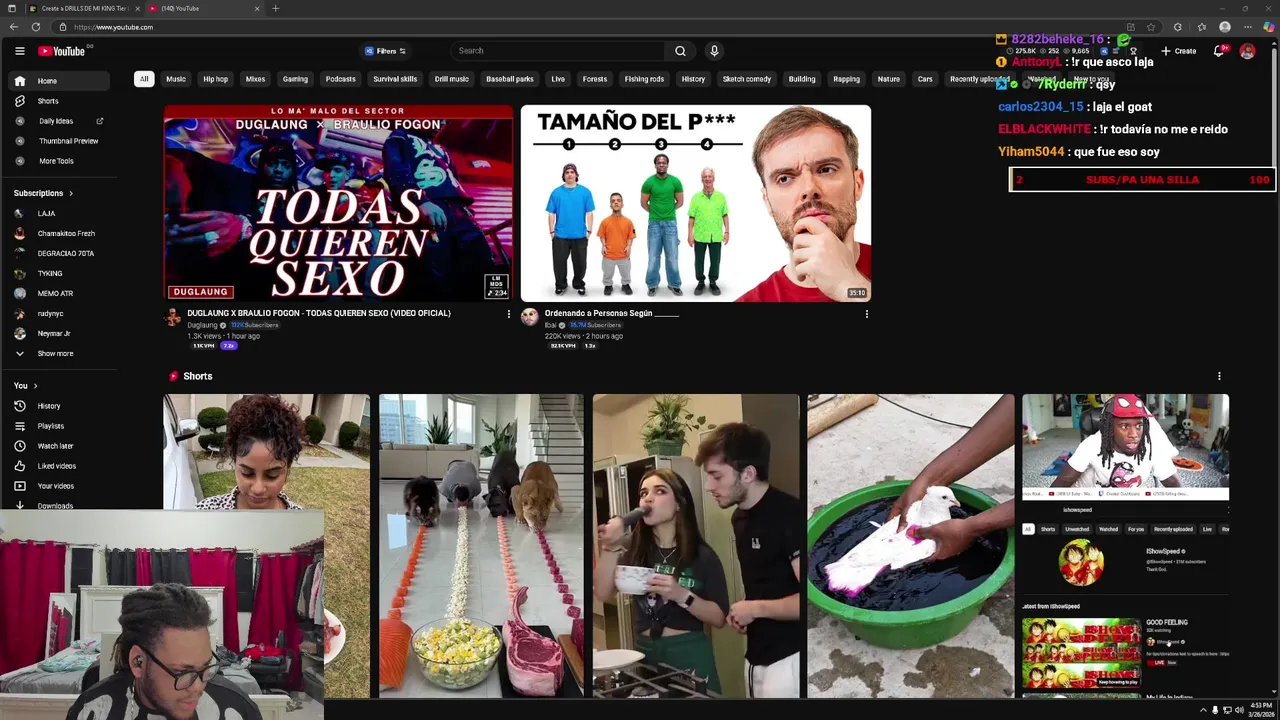Open YouTube notifications bell
The height and width of the screenshot is (720, 1280).
pyautogui.click(x=1218, y=51)
